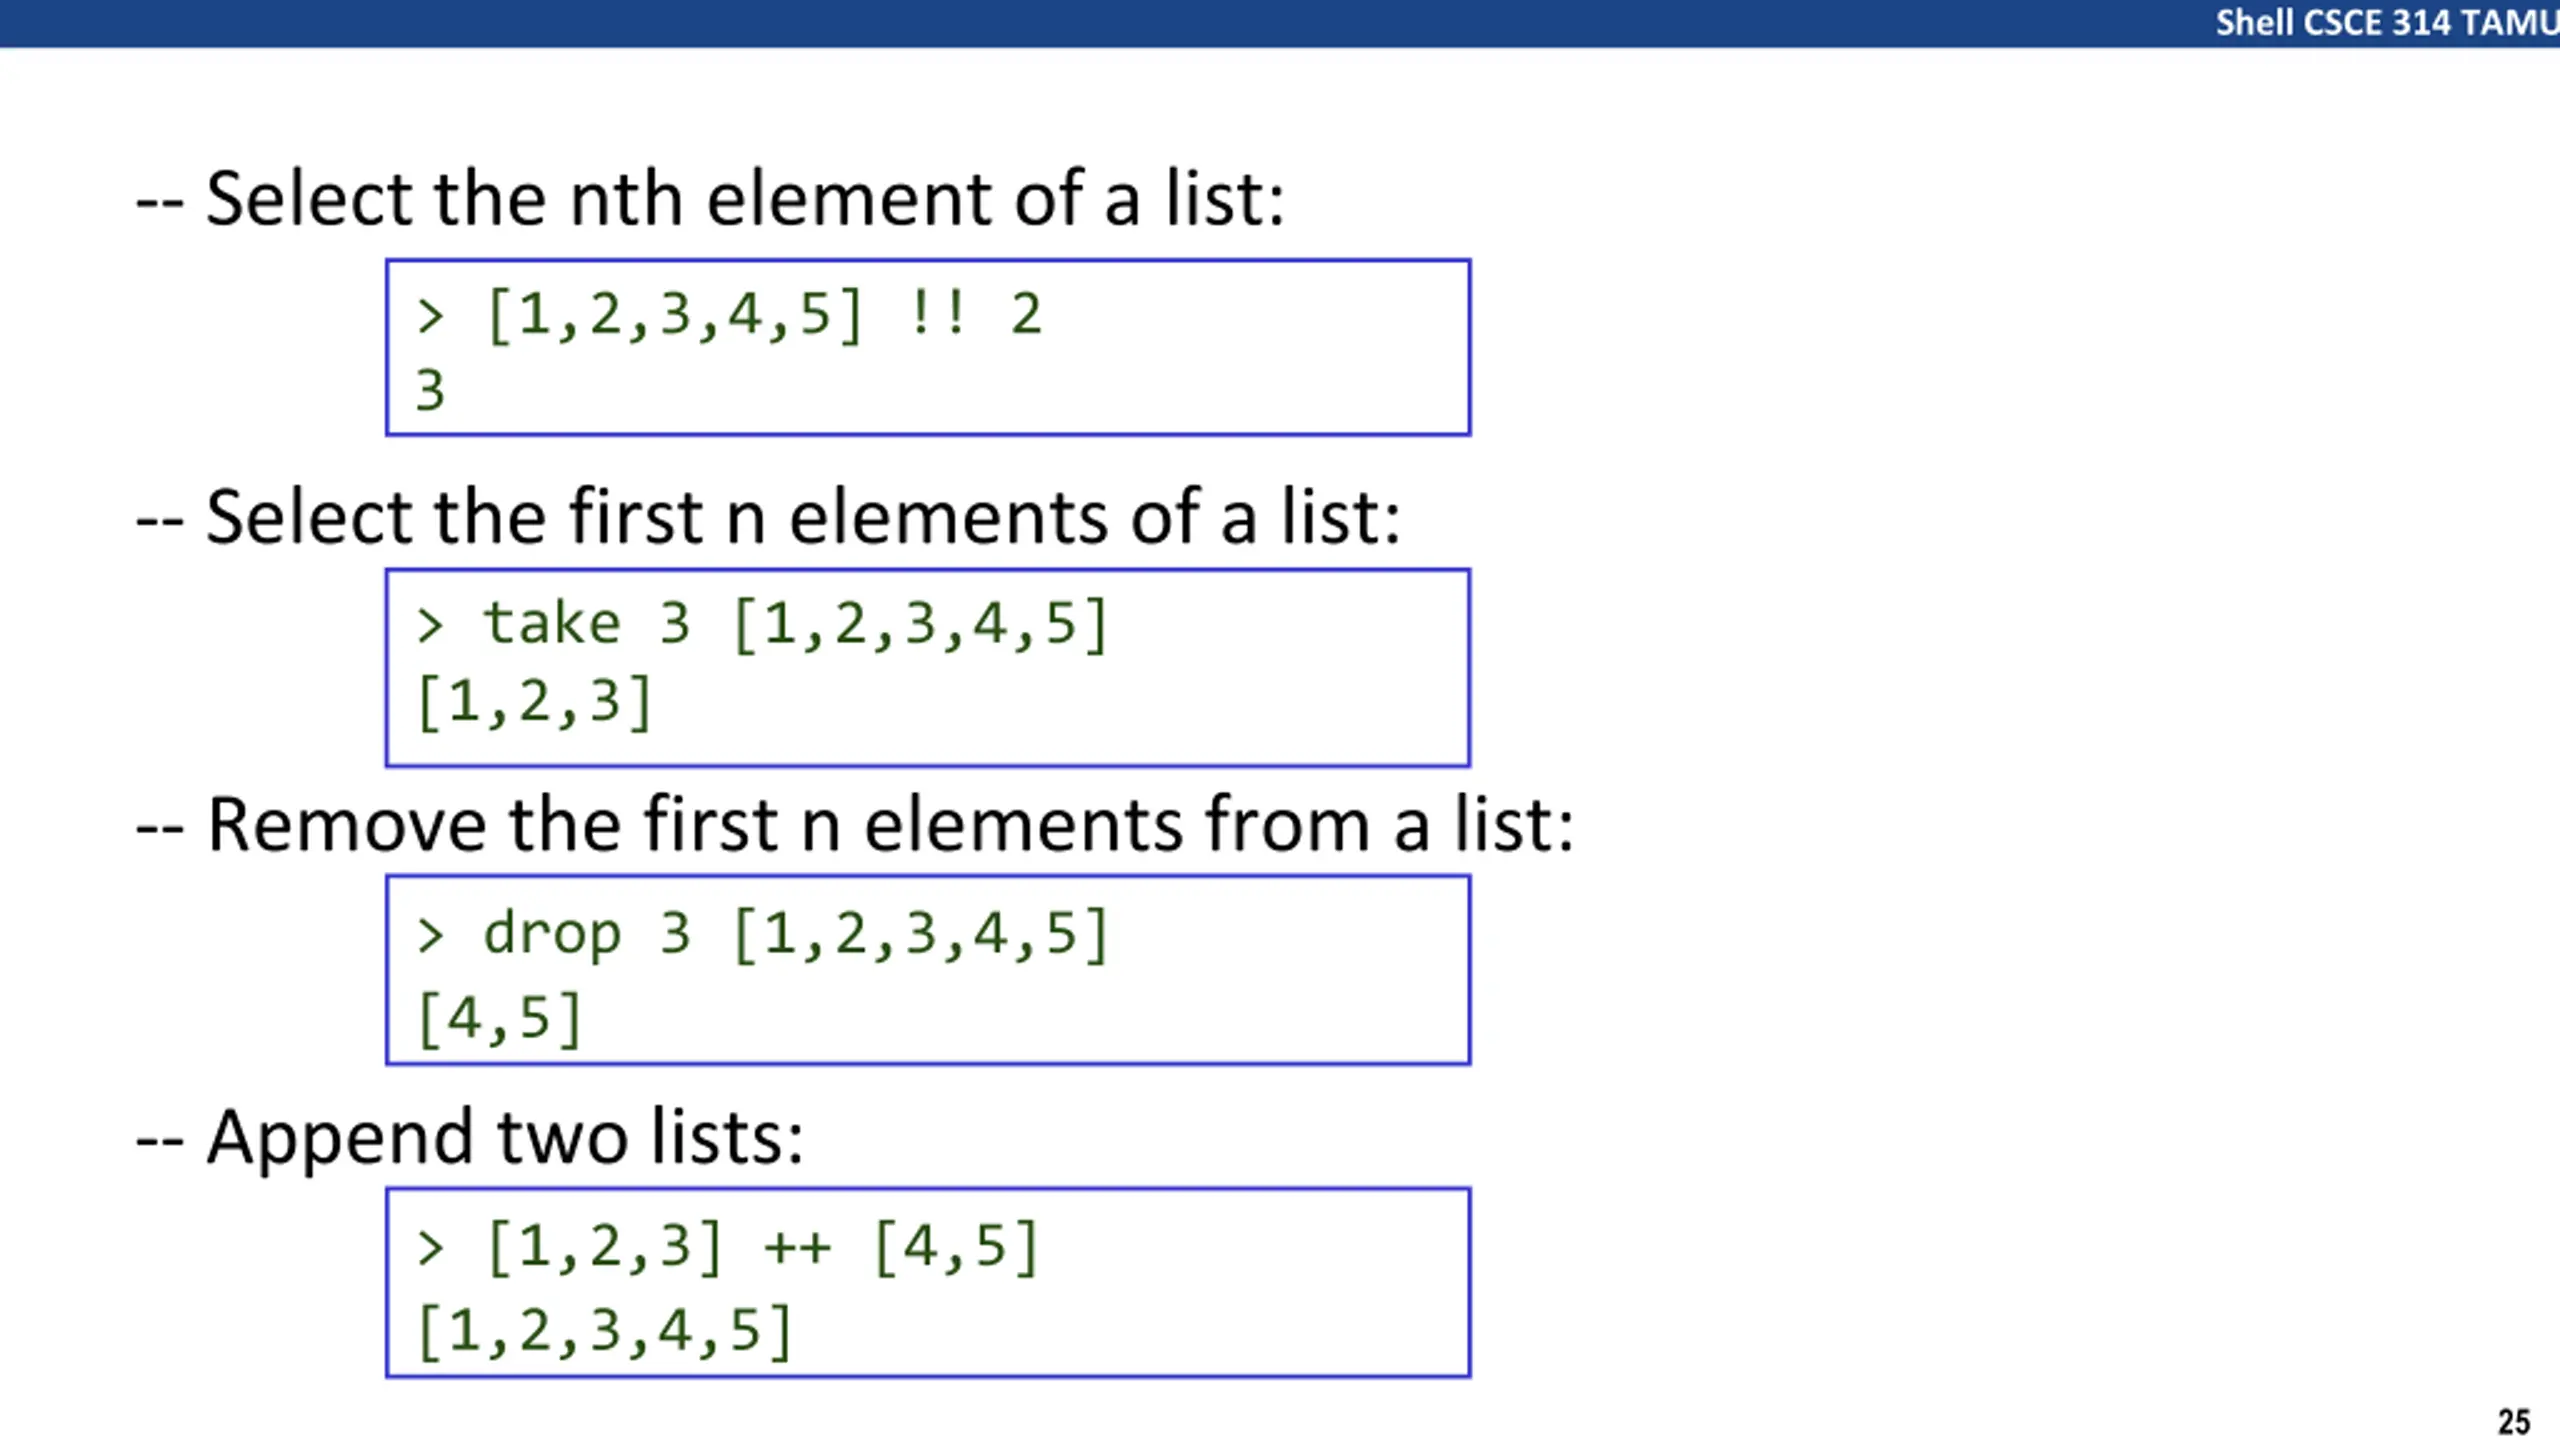The image size is (2560, 1440).
Task: Click the result '3' in the first code box
Action: (430, 390)
